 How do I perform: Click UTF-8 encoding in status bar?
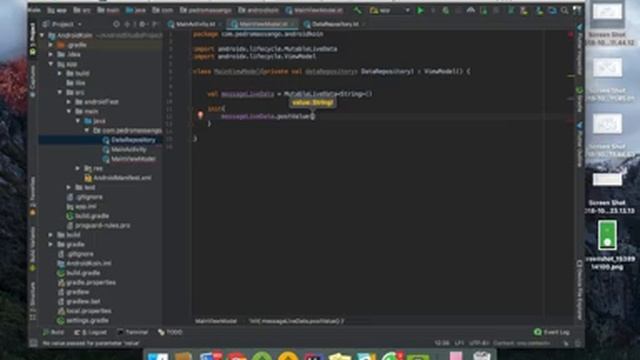click(478, 343)
